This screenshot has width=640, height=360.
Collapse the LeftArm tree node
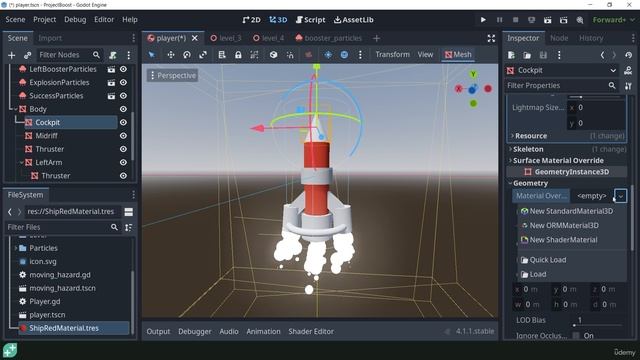tap(22, 162)
